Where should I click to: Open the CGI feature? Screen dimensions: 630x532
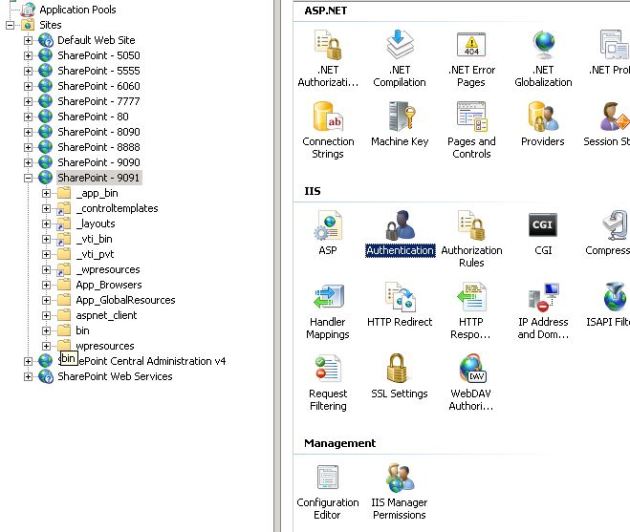click(543, 233)
